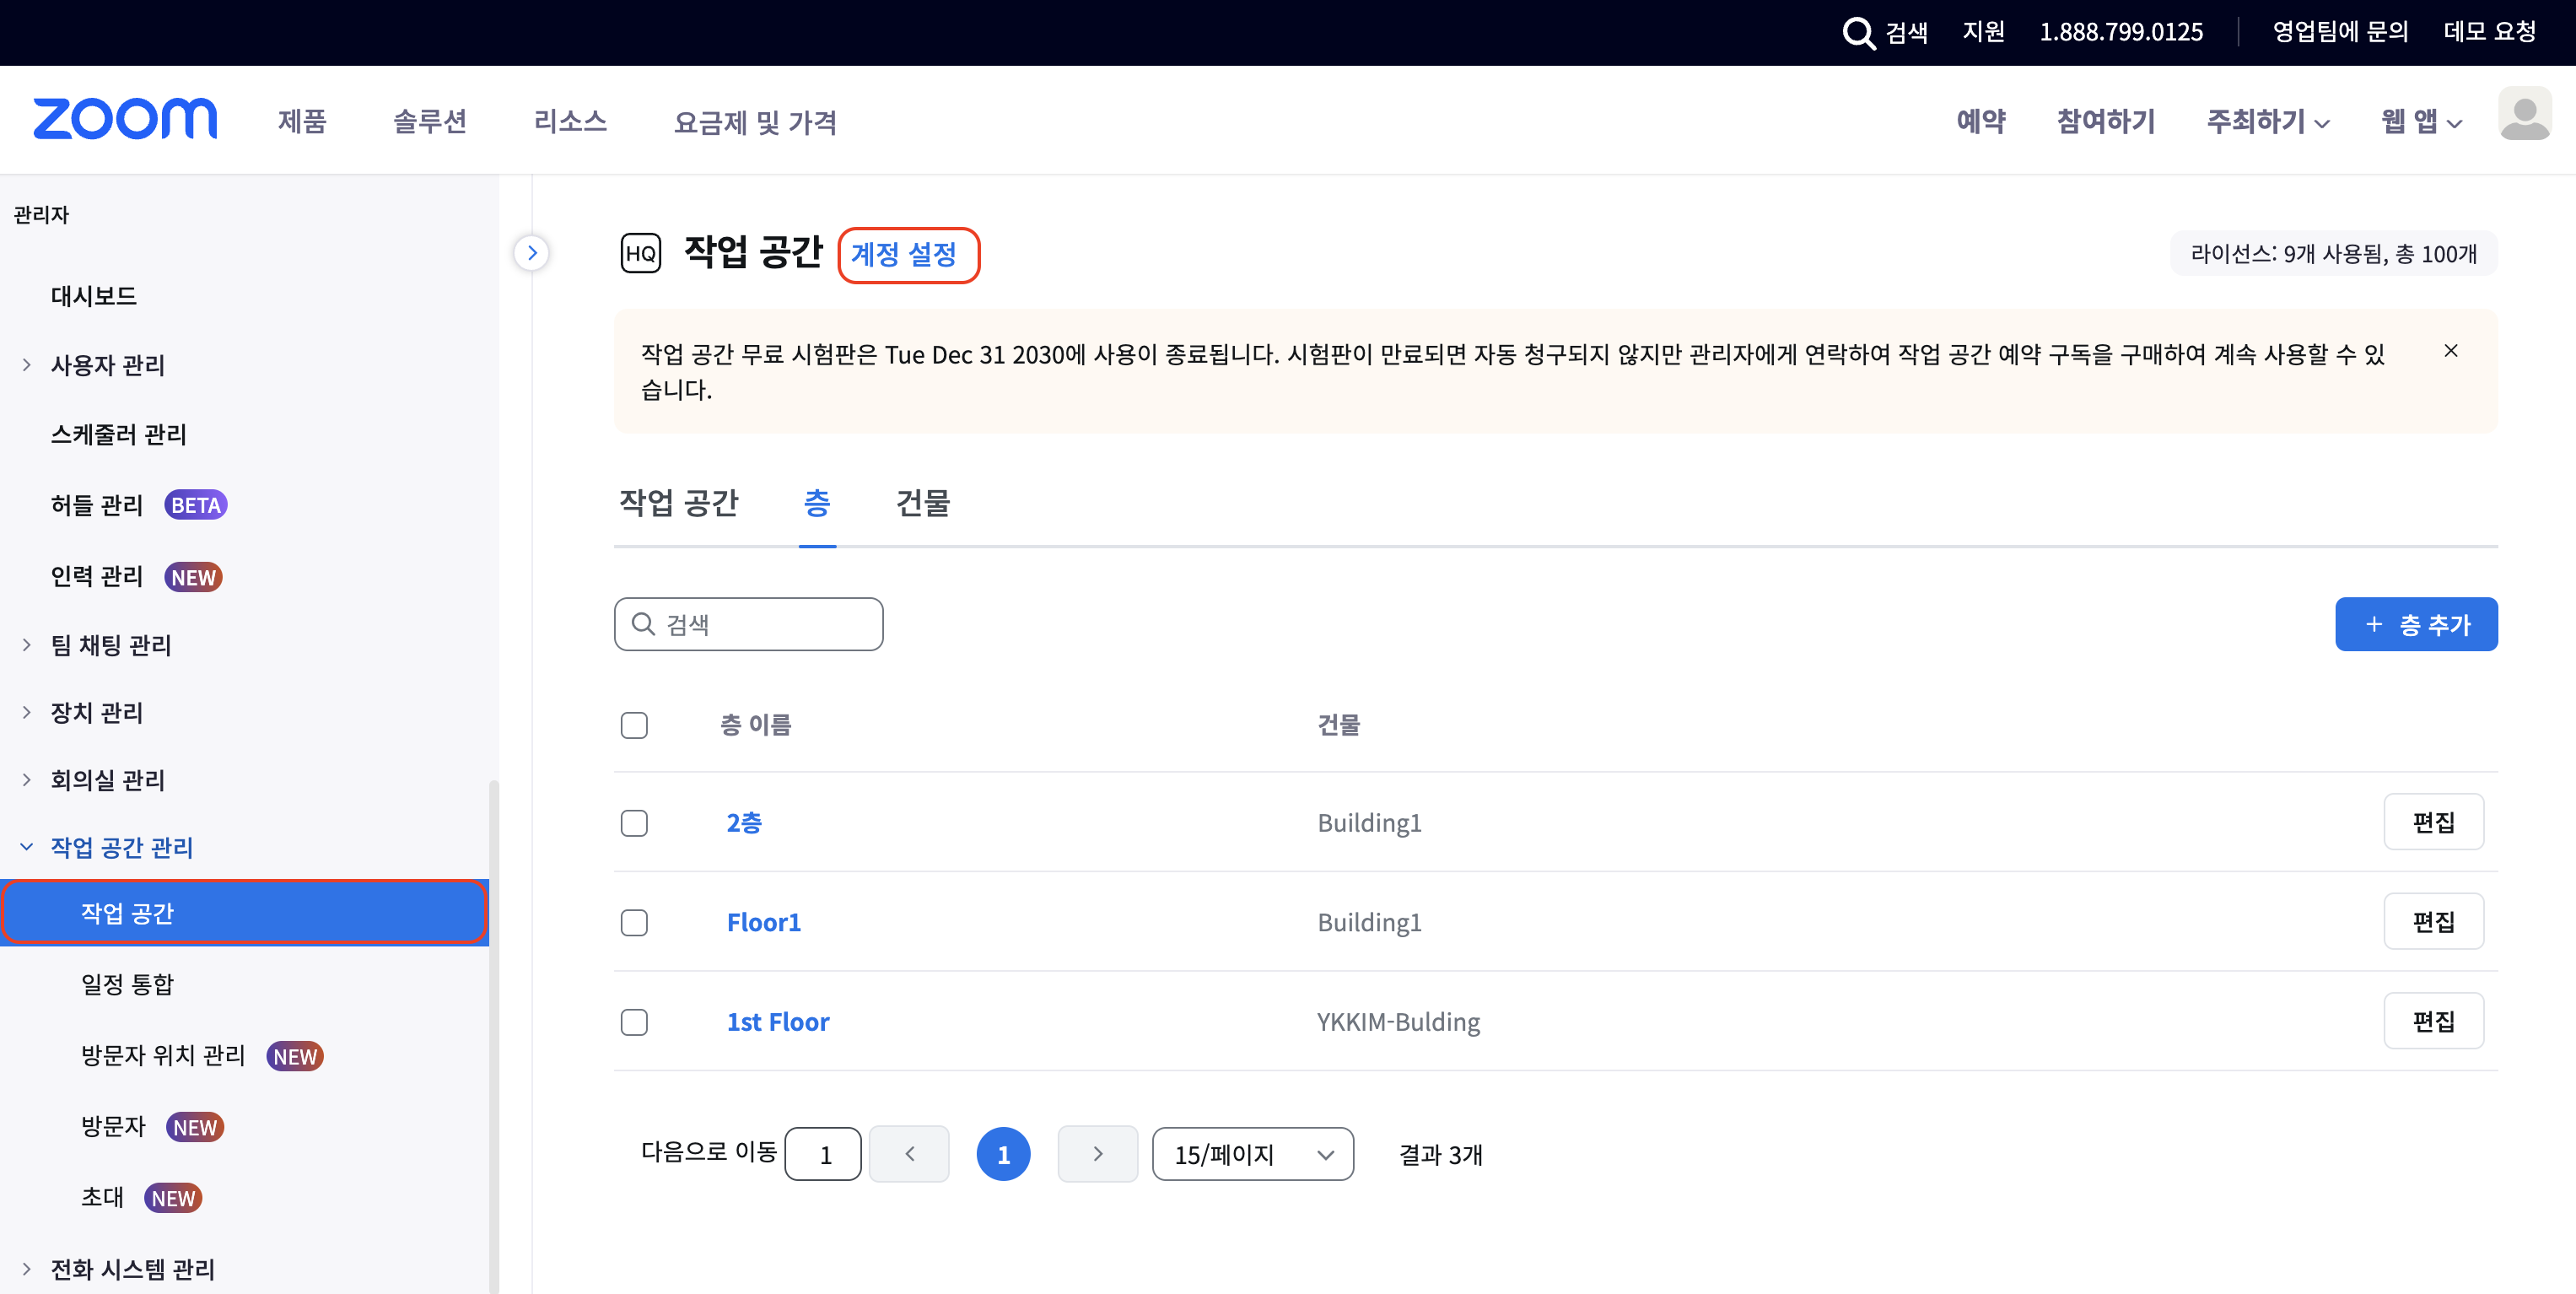Click the search magnifier icon in top bar
Image resolution: width=2576 pixels, height=1294 pixels.
coord(1858,32)
